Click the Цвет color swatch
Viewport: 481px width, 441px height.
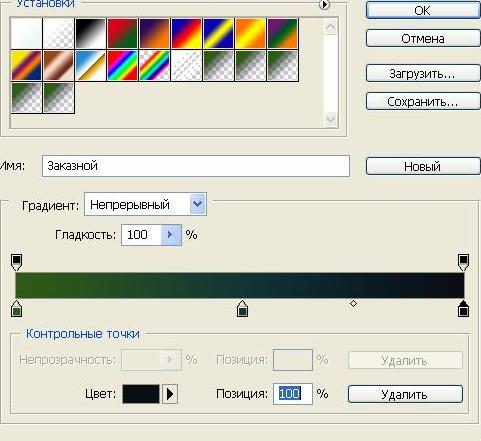[141, 394]
